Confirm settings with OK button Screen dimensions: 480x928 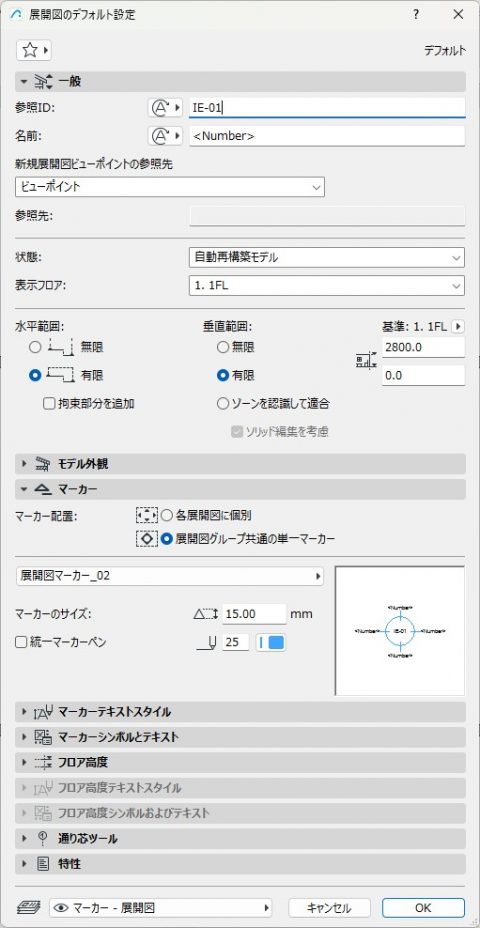pos(423,908)
